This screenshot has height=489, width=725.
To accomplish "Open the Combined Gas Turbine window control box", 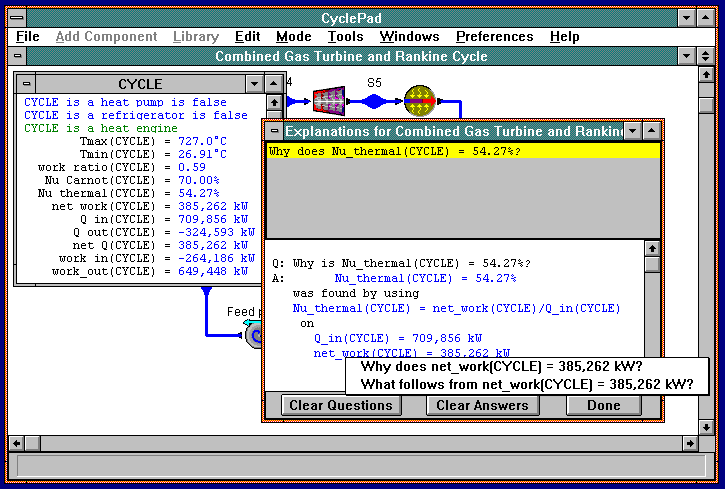I will pos(18,56).
